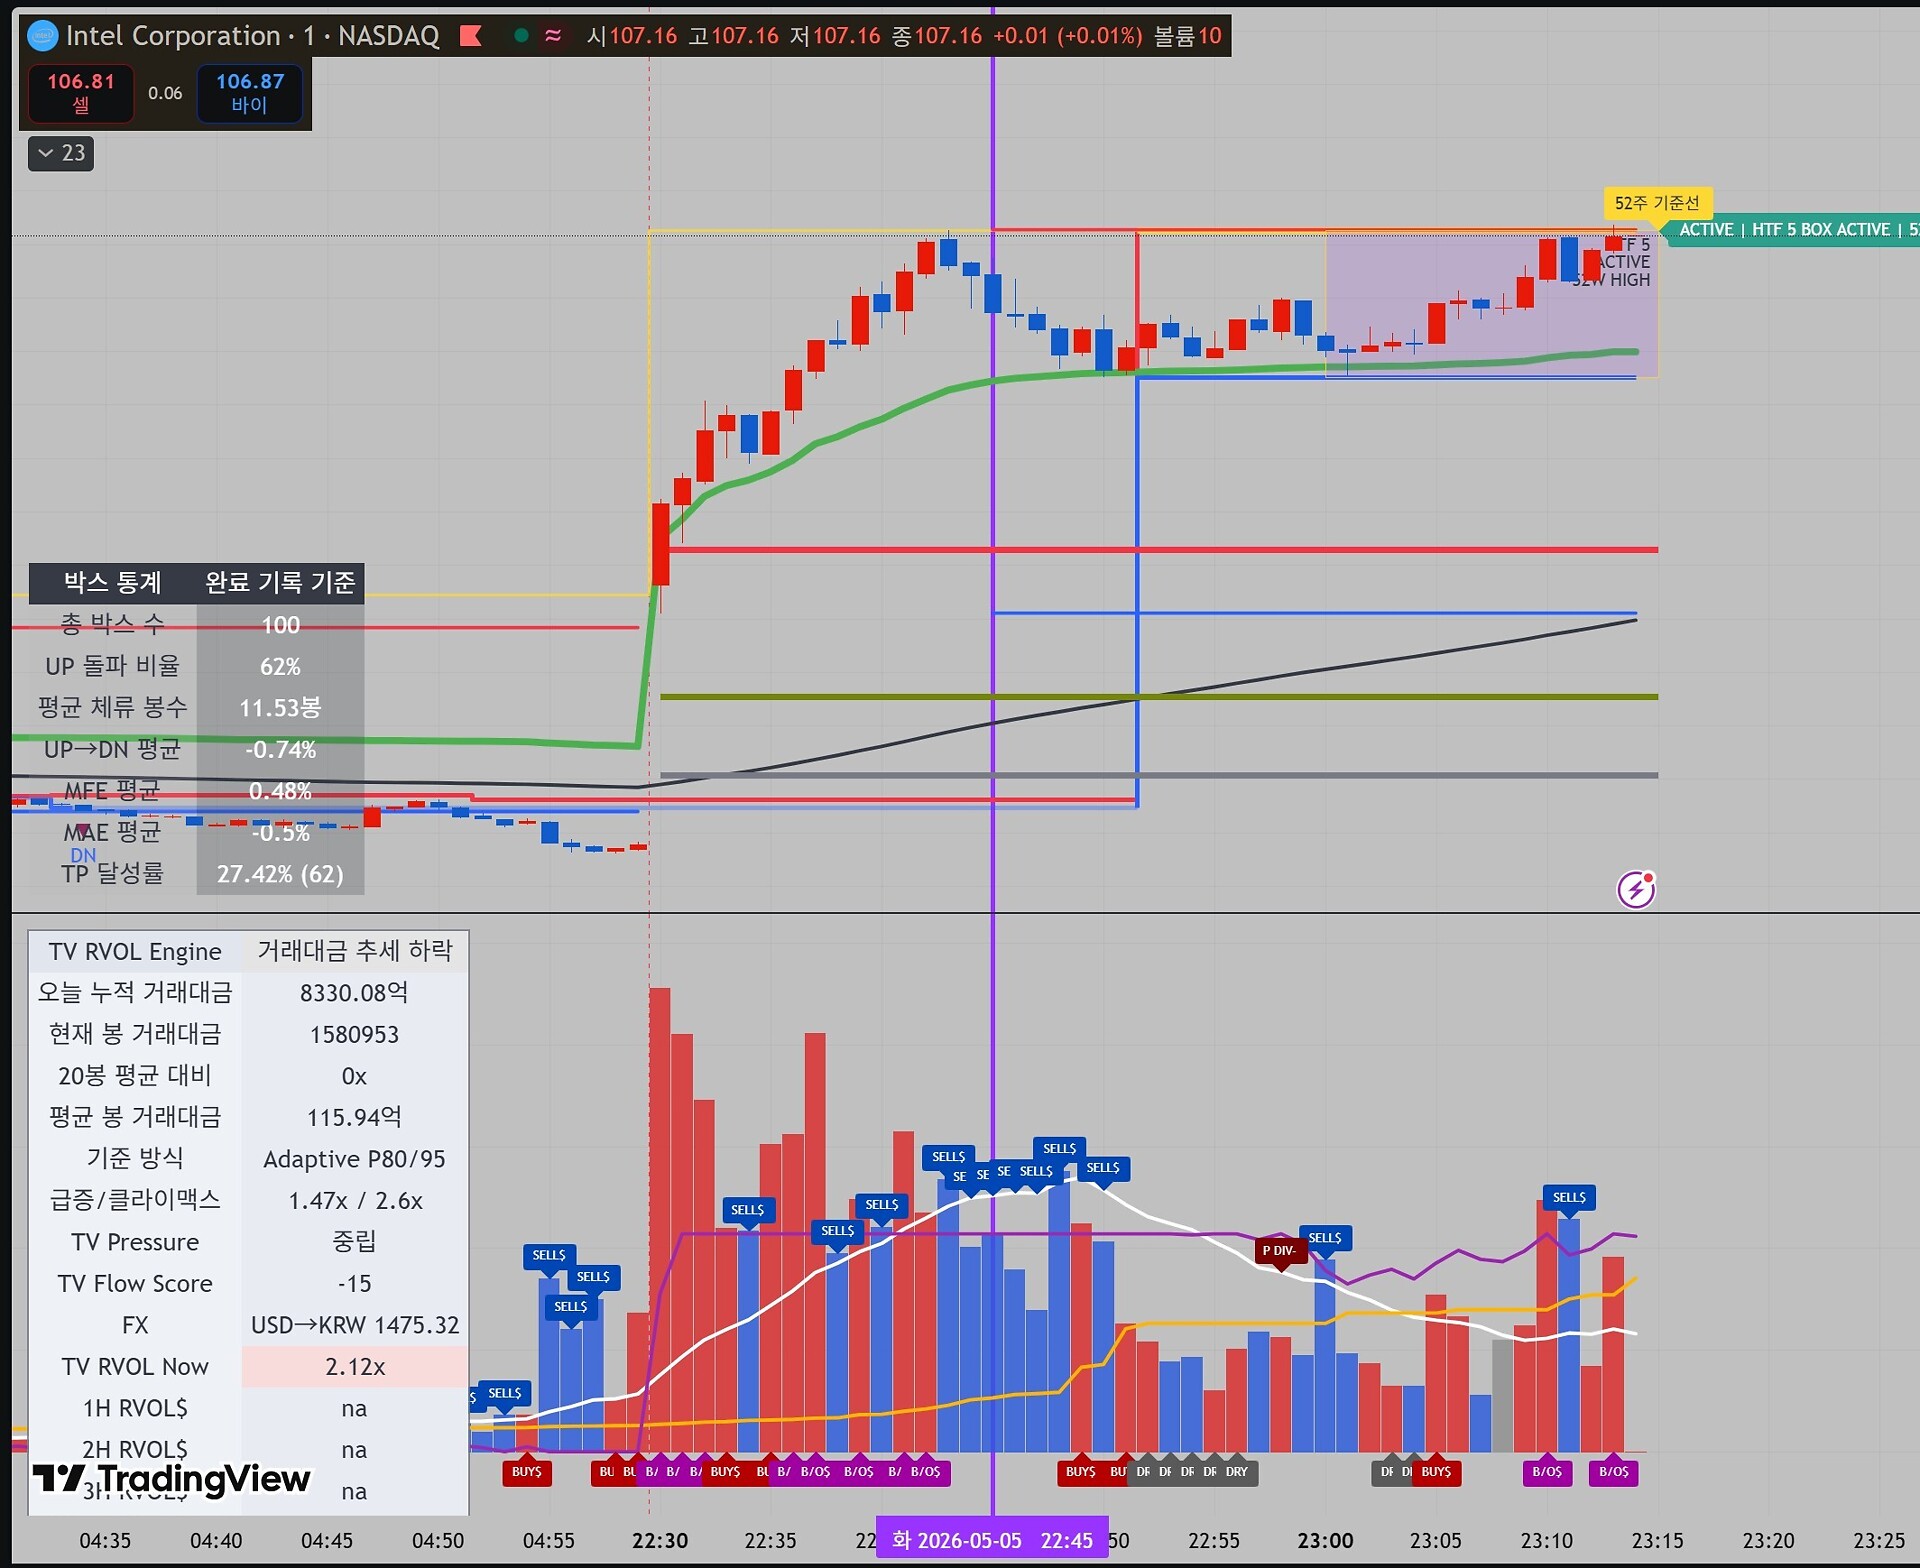Click the 기준 방식 row label
The height and width of the screenshot is (1568, 1920).
(135, 1159)
